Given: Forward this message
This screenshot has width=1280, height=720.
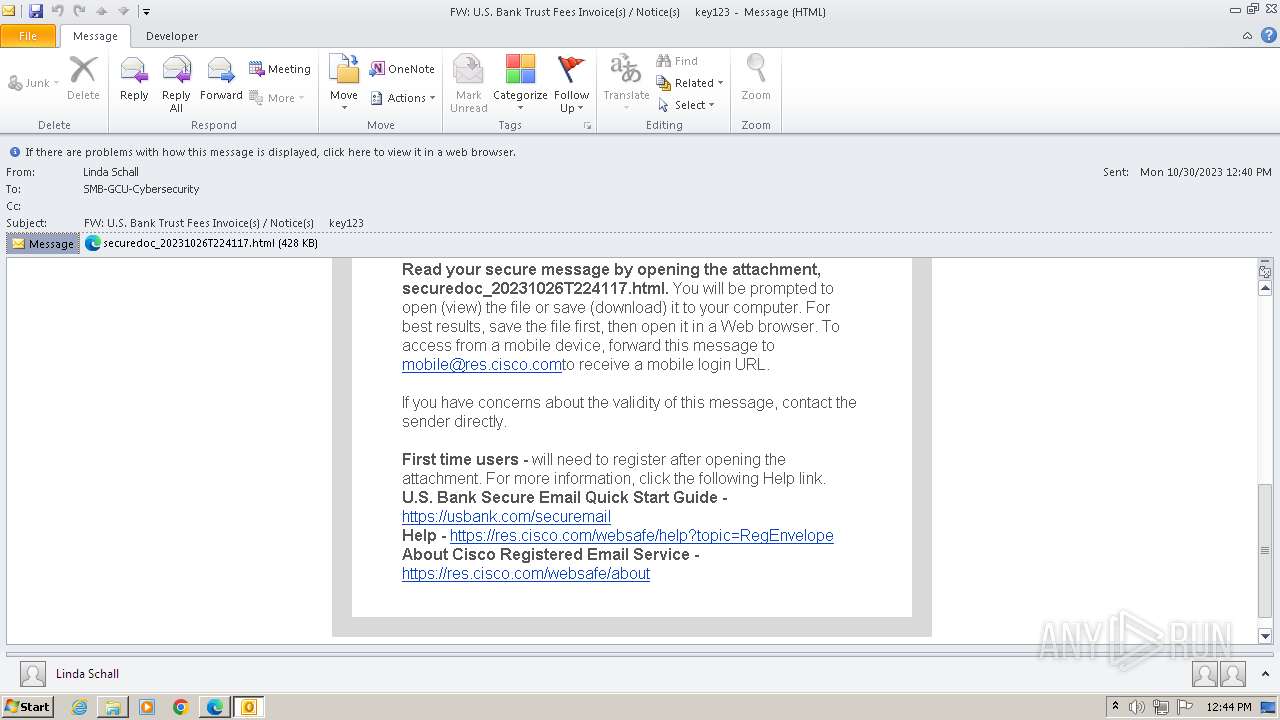Looking at the screenshot, I should 221,80.
